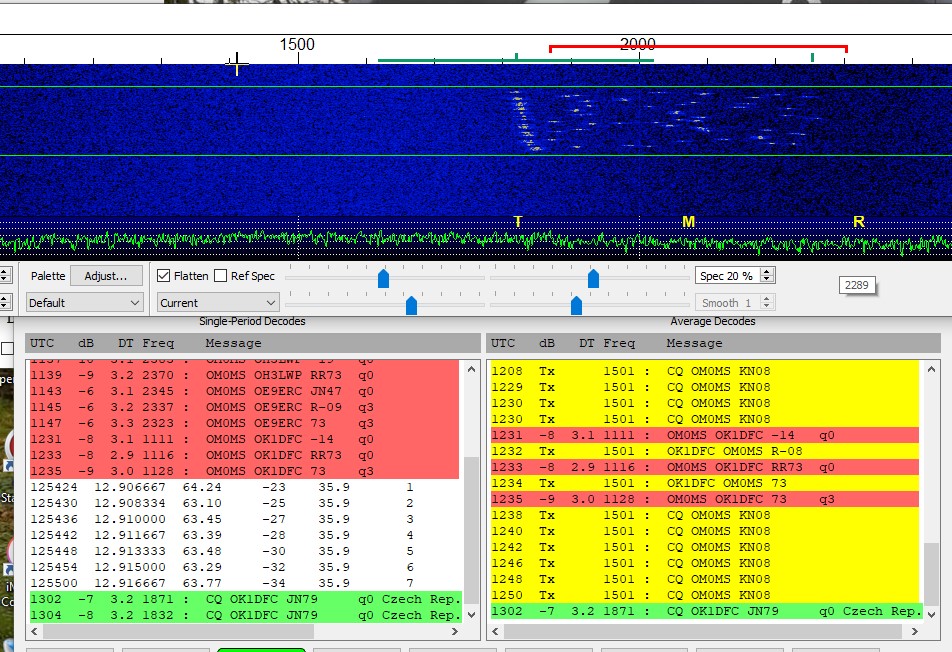This screenshot has width=952, height=652.
Task: Click the slider handle beside Ref Spec
Action: [x=383, y=279]
